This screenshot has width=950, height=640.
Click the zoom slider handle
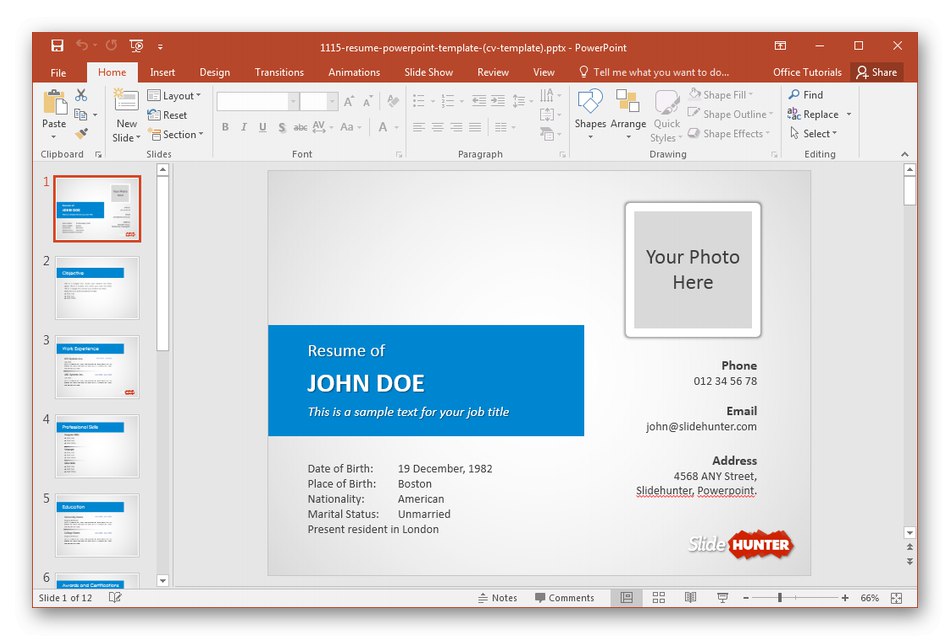780,598
